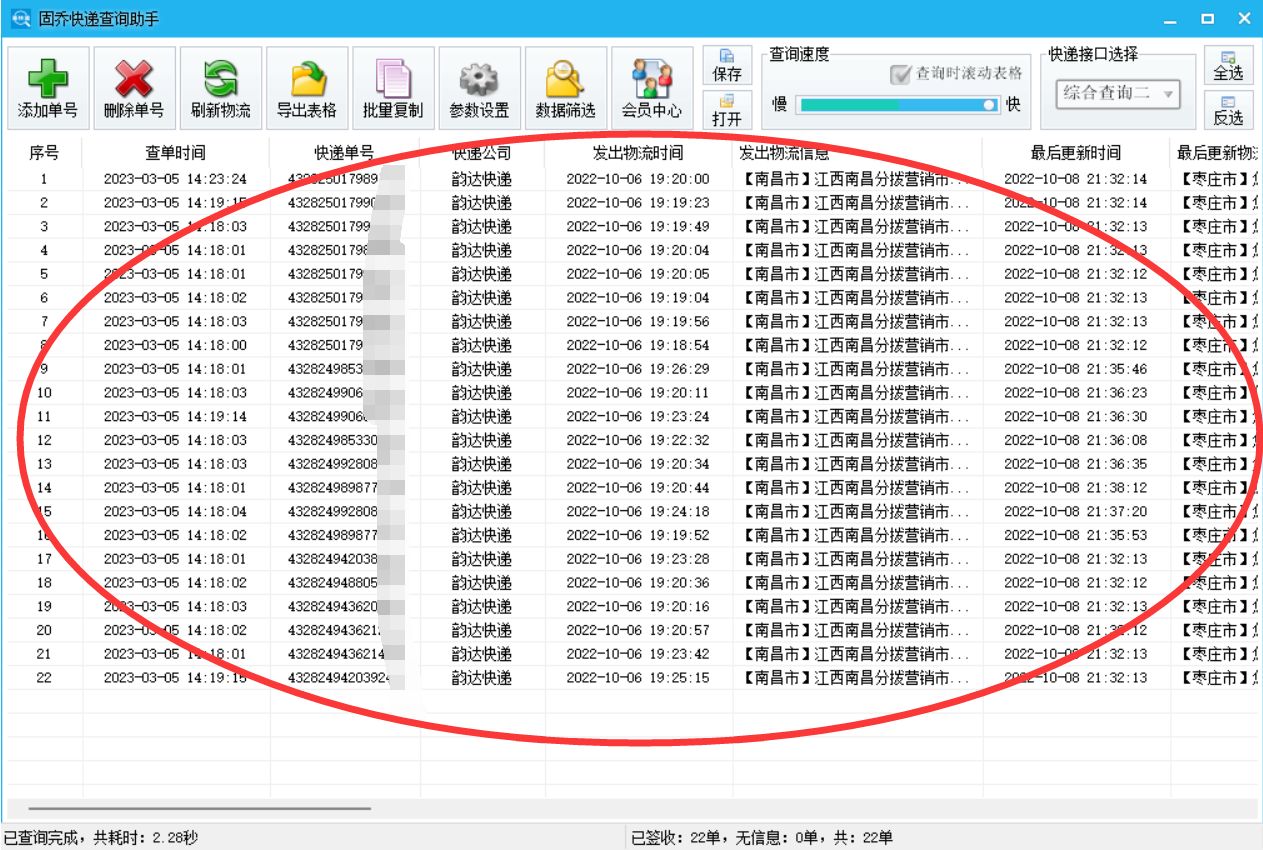Click the 保存 save icon
Screen dimensions: 1263x850
coord(729,65)
